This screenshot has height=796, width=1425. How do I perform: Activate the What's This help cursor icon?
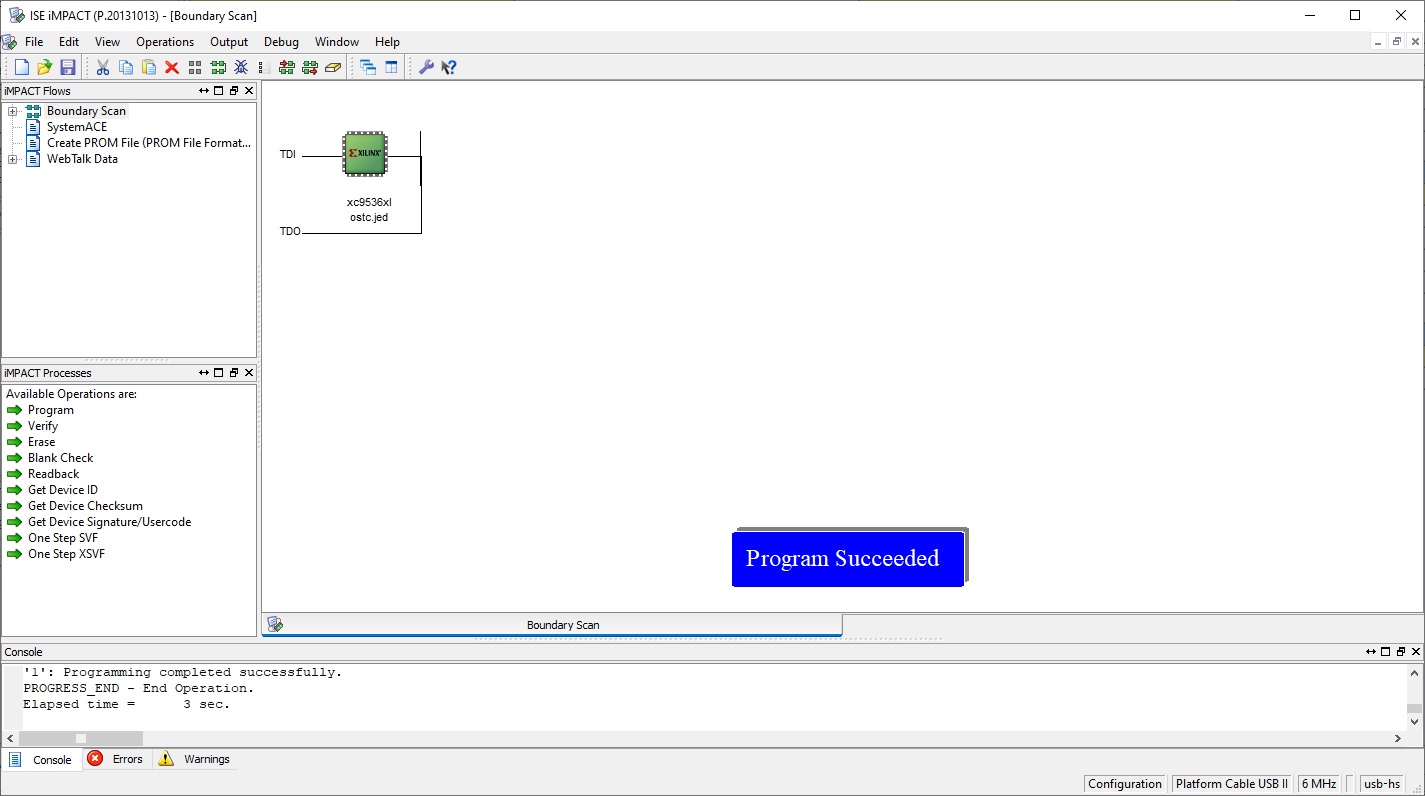449,67
